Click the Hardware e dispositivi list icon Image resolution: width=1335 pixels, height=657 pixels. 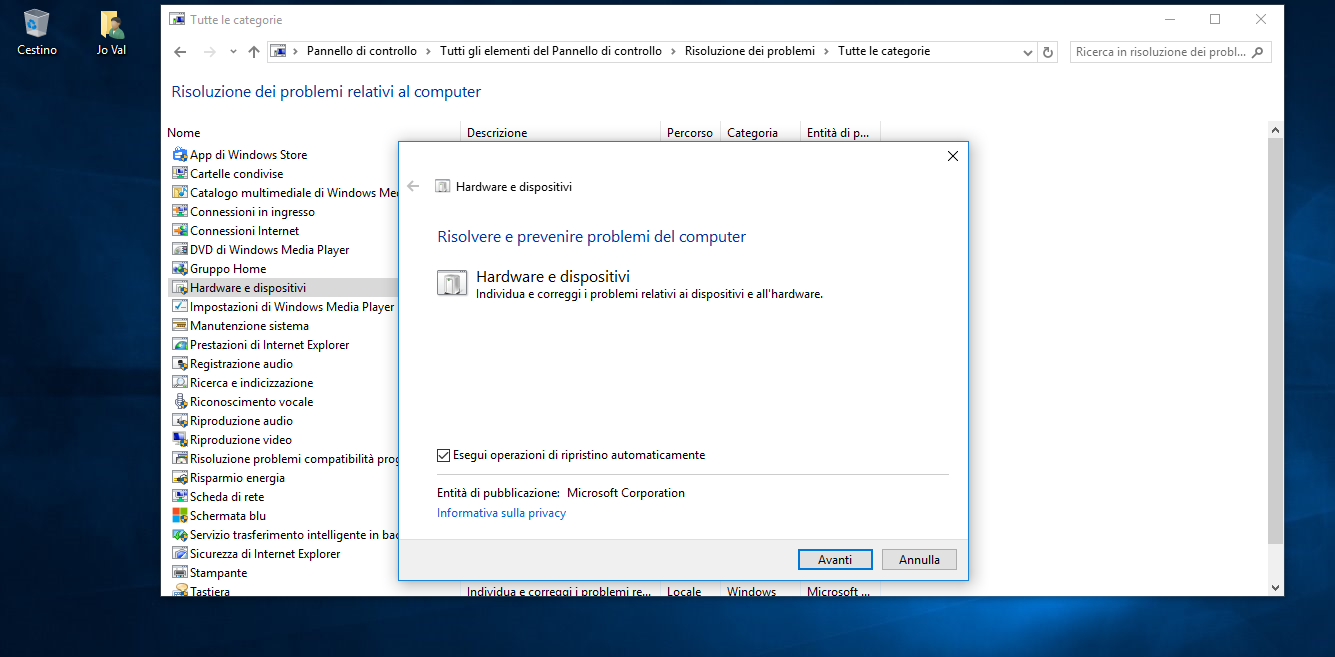pos(180,288)
